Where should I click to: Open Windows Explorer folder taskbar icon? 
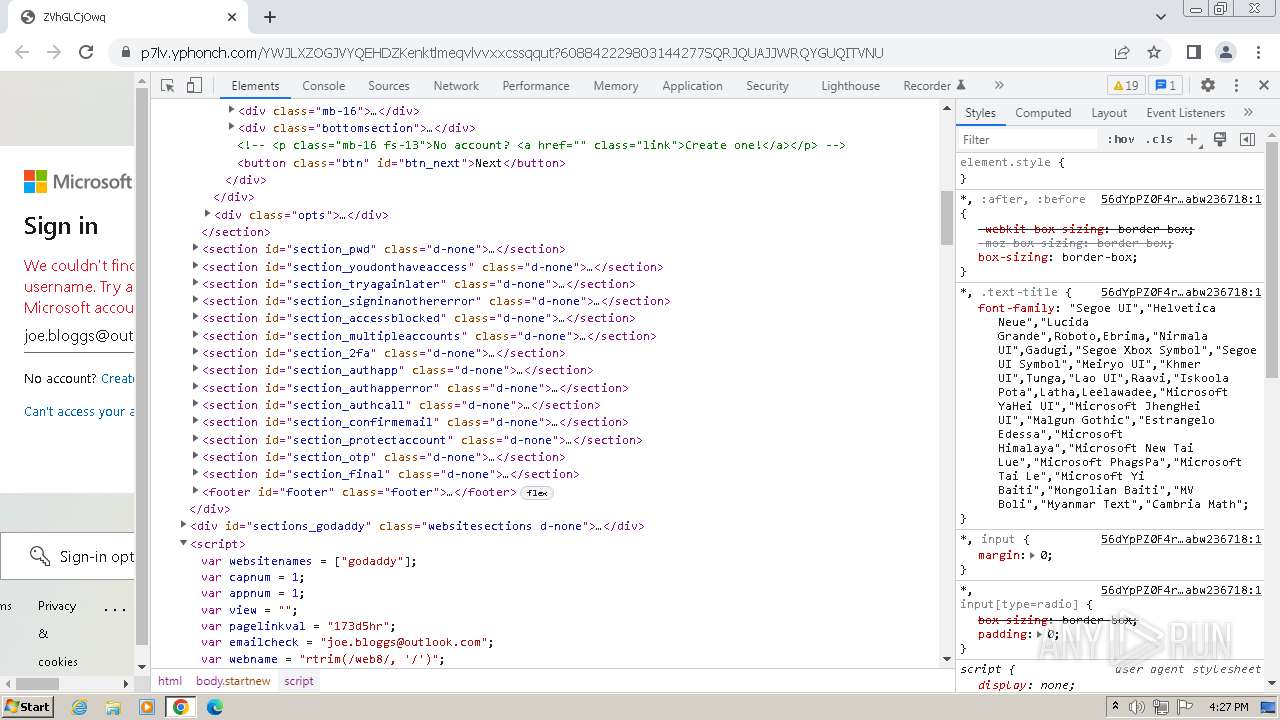tap(113, 707)
